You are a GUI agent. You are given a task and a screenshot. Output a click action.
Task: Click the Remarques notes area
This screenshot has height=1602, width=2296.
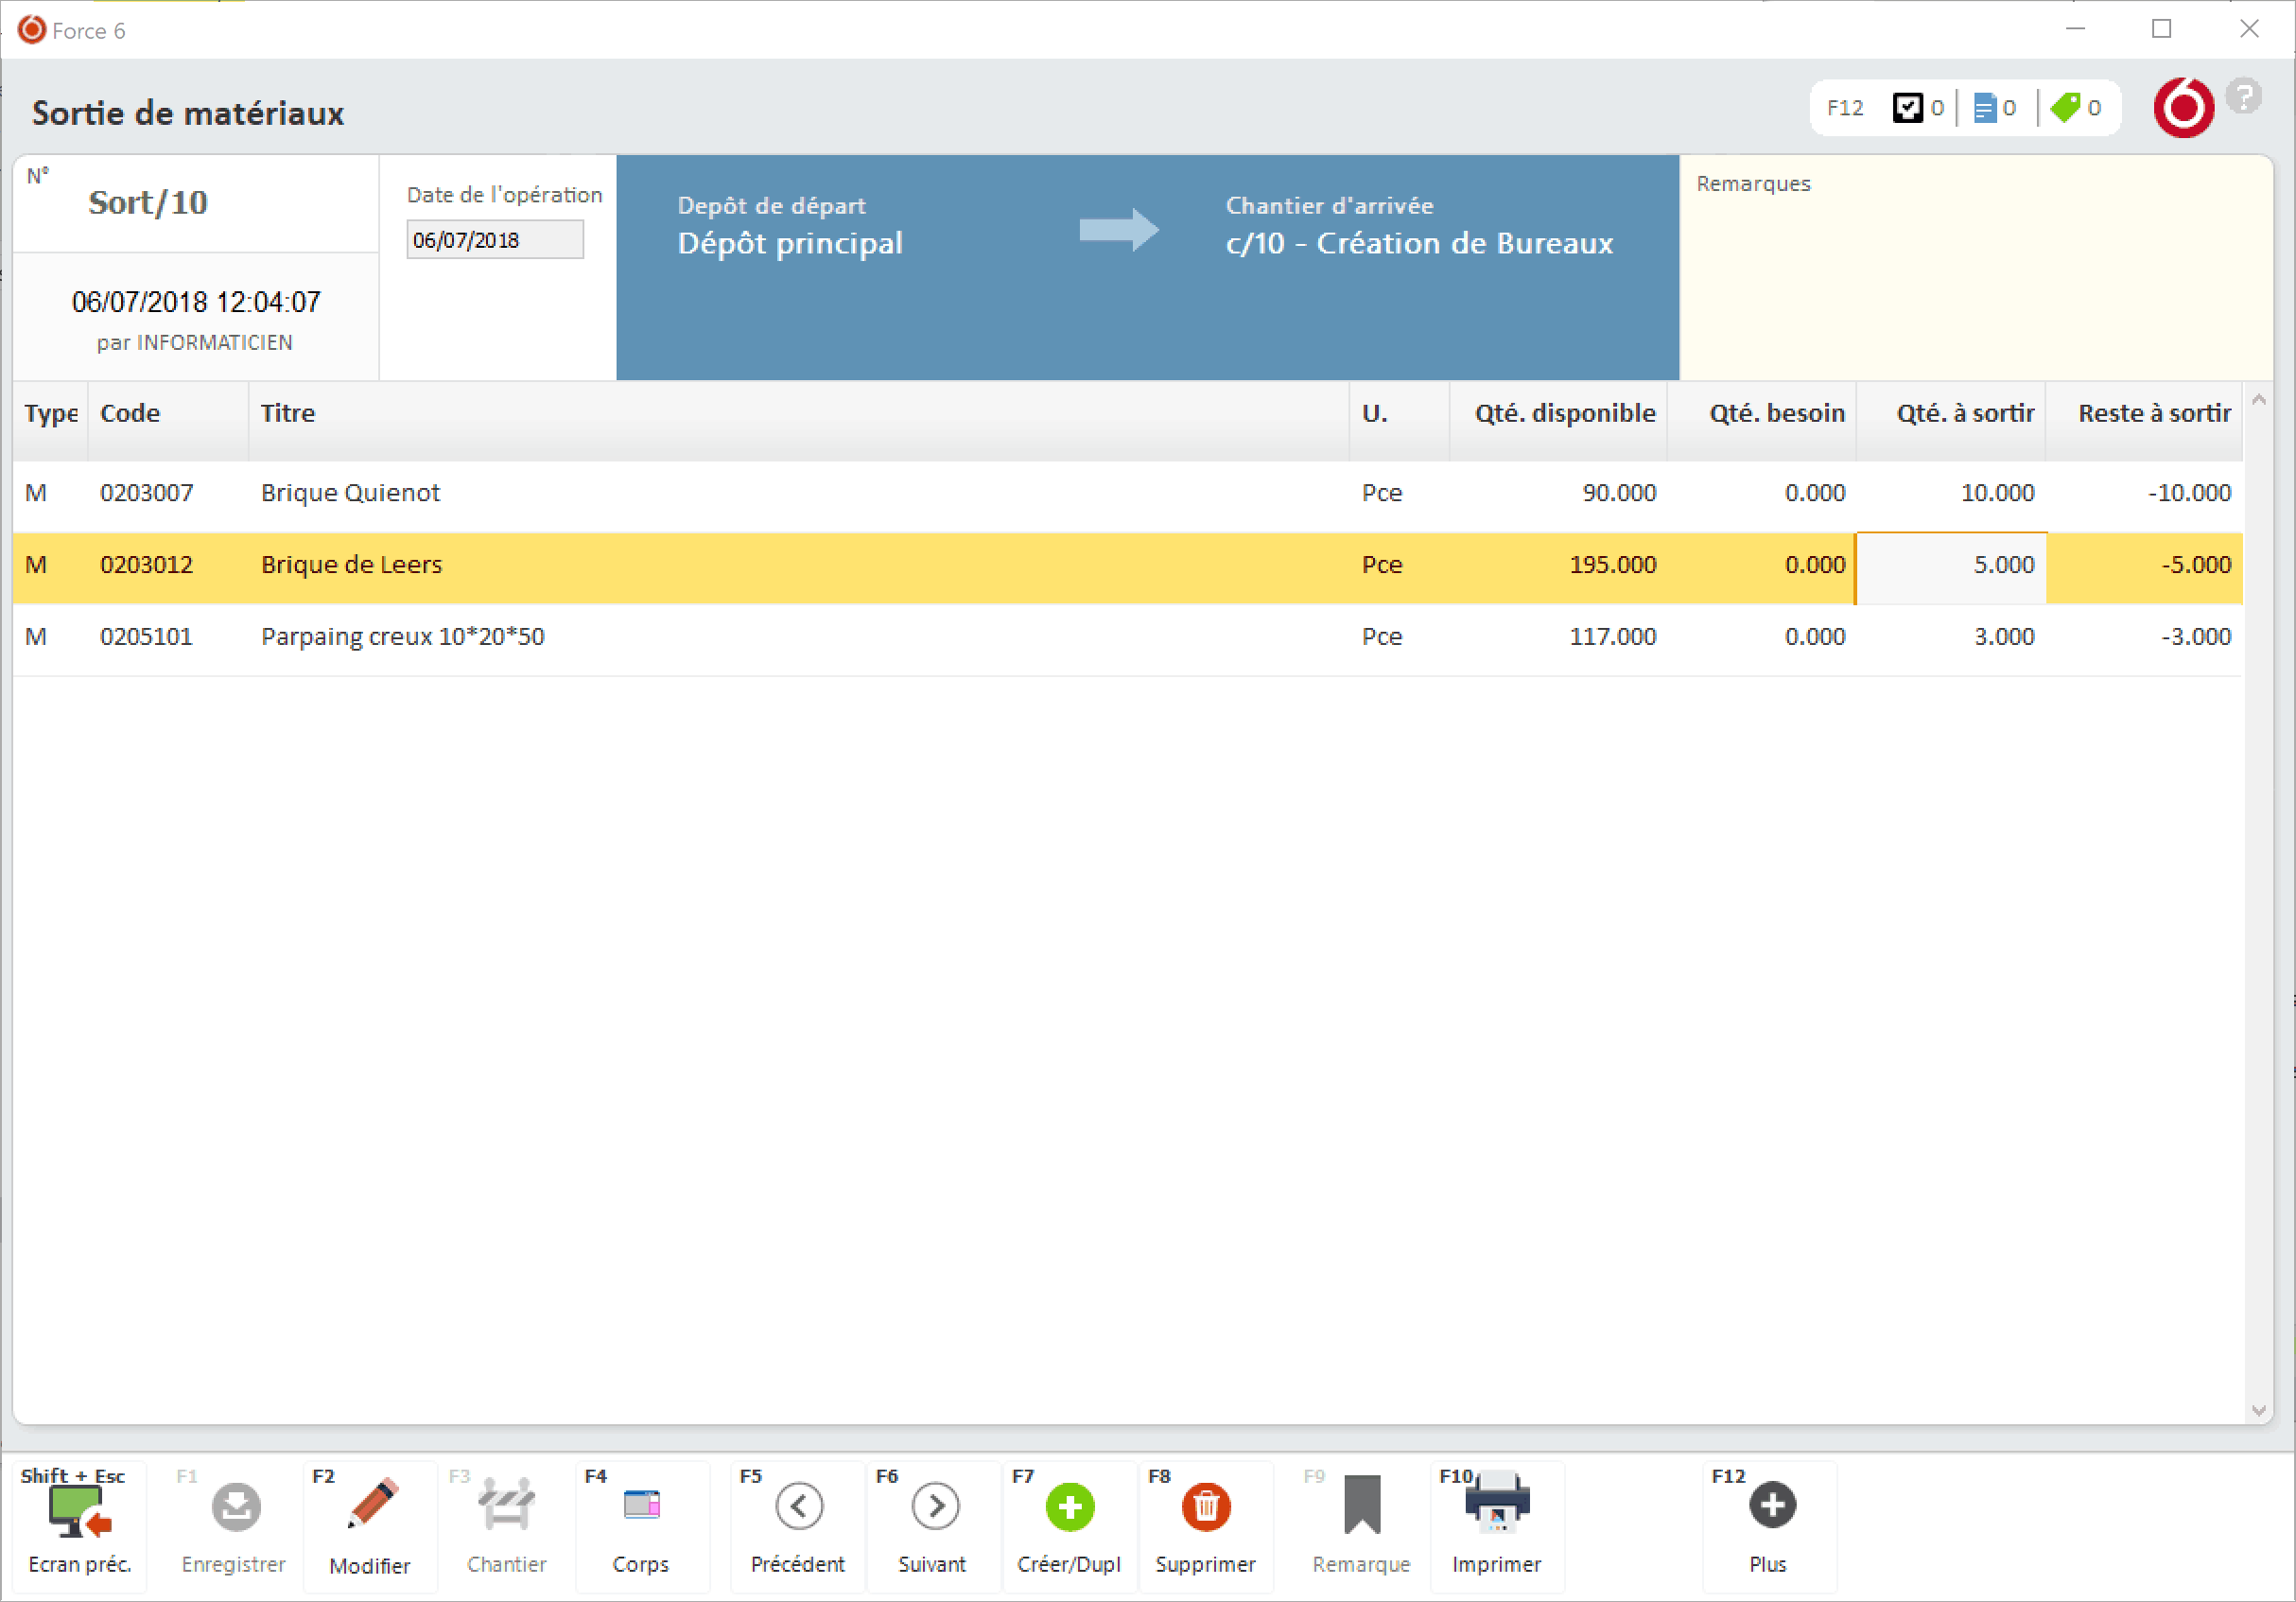coord(1976,268)
